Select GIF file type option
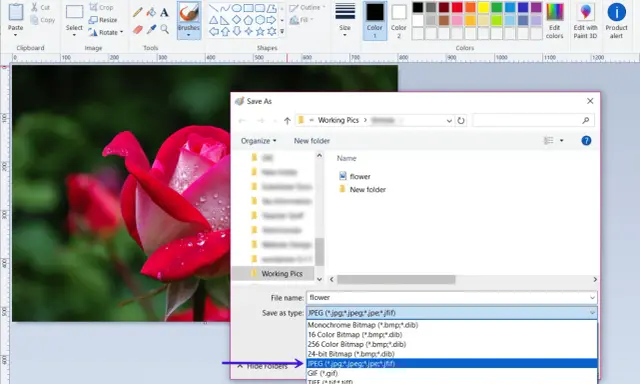 [x=452, y=373]
